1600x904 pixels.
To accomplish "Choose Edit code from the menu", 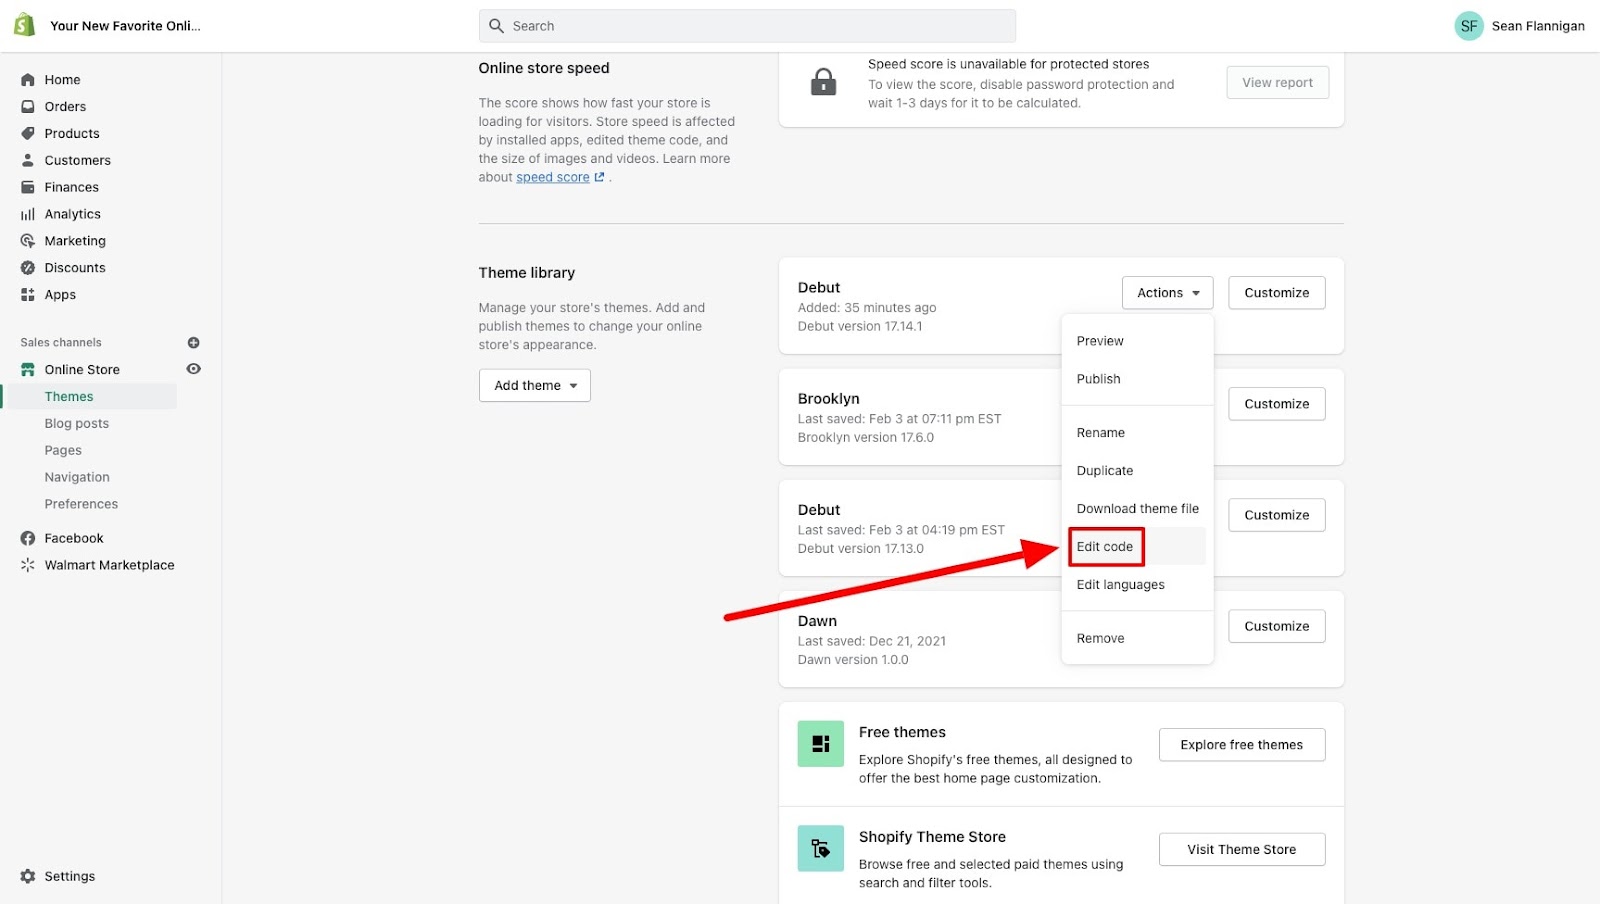I will [1105, 547].
